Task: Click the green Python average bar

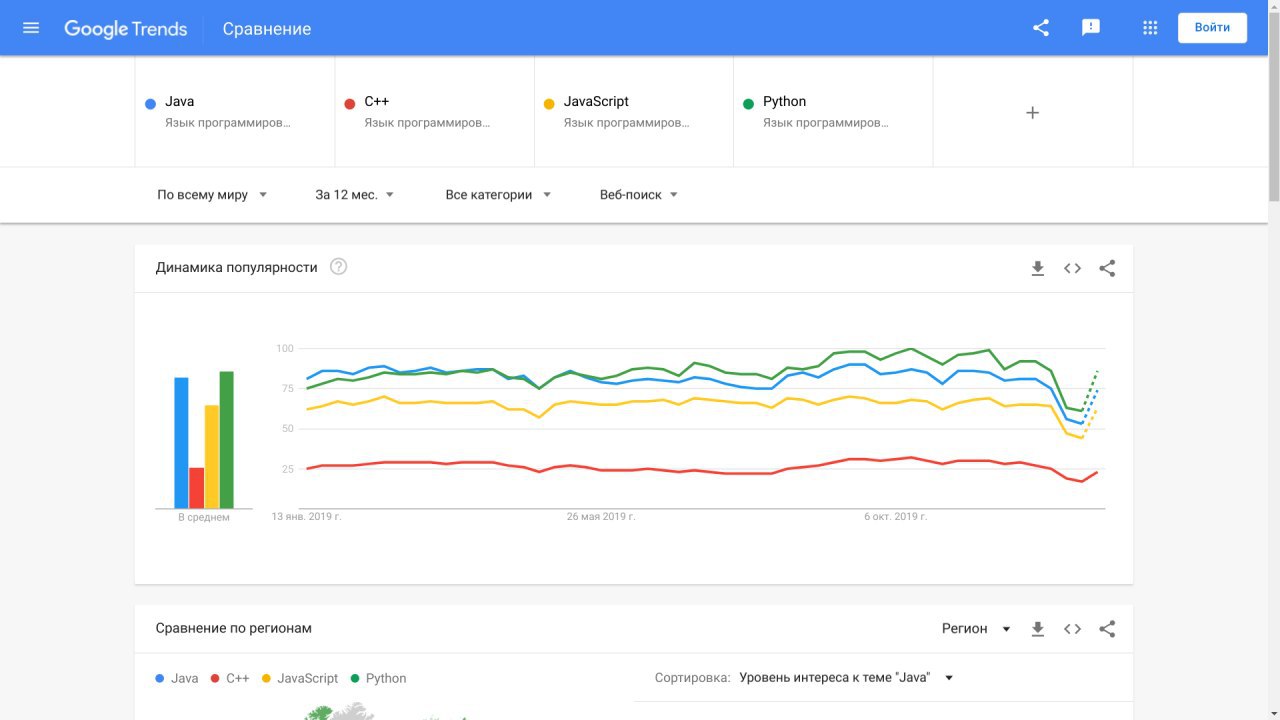Action: tap(227, 440)
